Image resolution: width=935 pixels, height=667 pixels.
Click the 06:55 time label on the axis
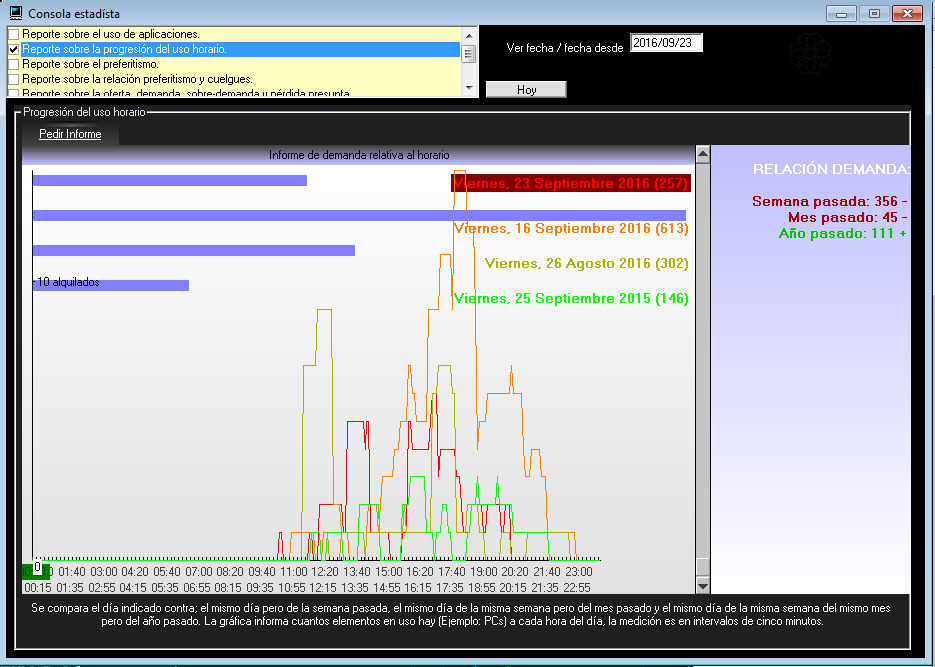point(197,588)
